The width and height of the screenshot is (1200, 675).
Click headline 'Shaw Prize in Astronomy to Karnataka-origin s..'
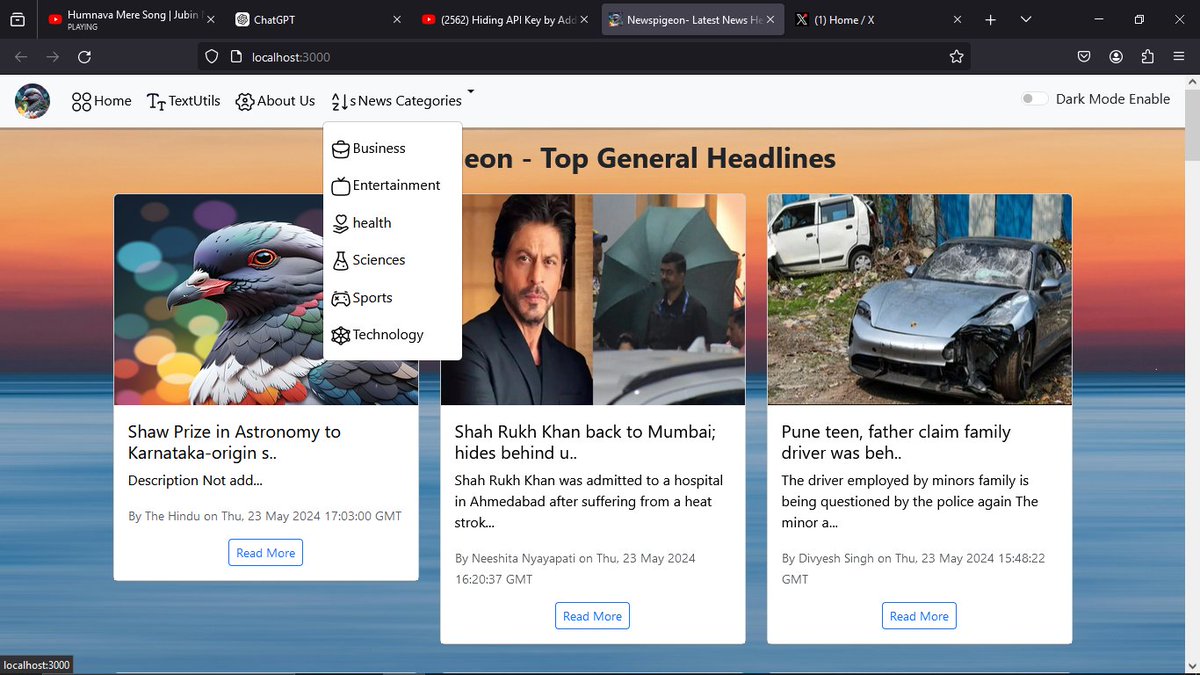(x=234, y=442)
